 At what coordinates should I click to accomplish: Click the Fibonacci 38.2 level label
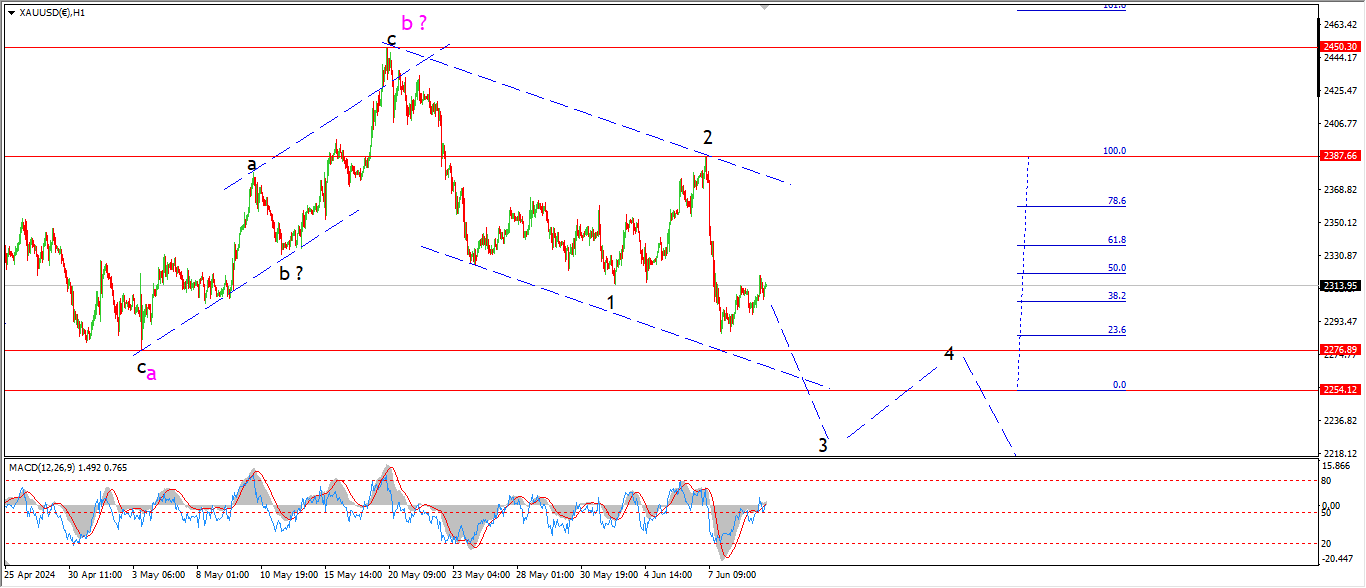pos(1115,296)
